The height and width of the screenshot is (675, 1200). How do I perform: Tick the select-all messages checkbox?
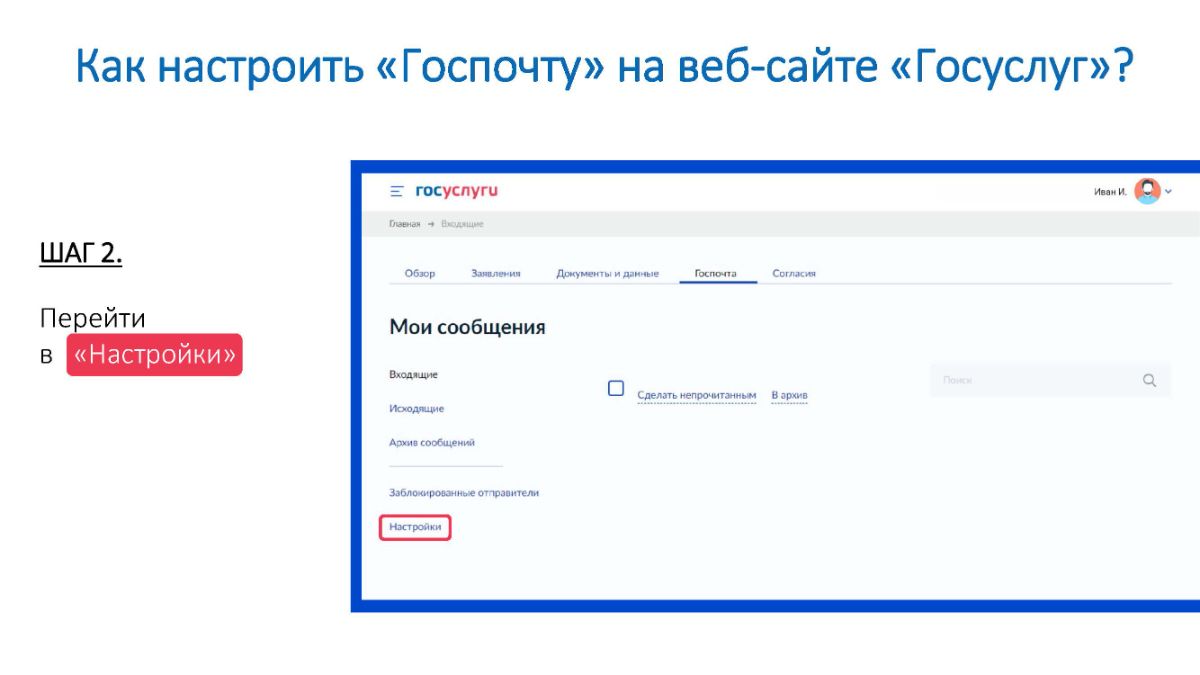pyautogui.click(x=616, y=388)
